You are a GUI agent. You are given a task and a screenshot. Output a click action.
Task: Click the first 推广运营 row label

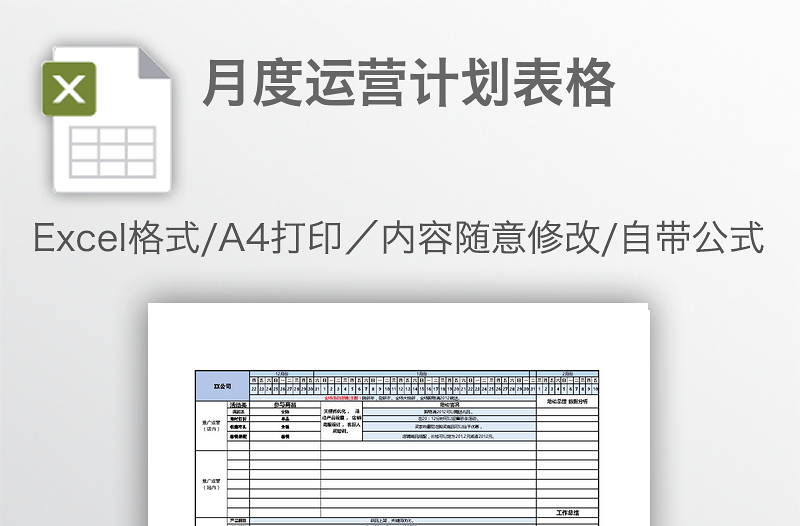coord(211,426)
